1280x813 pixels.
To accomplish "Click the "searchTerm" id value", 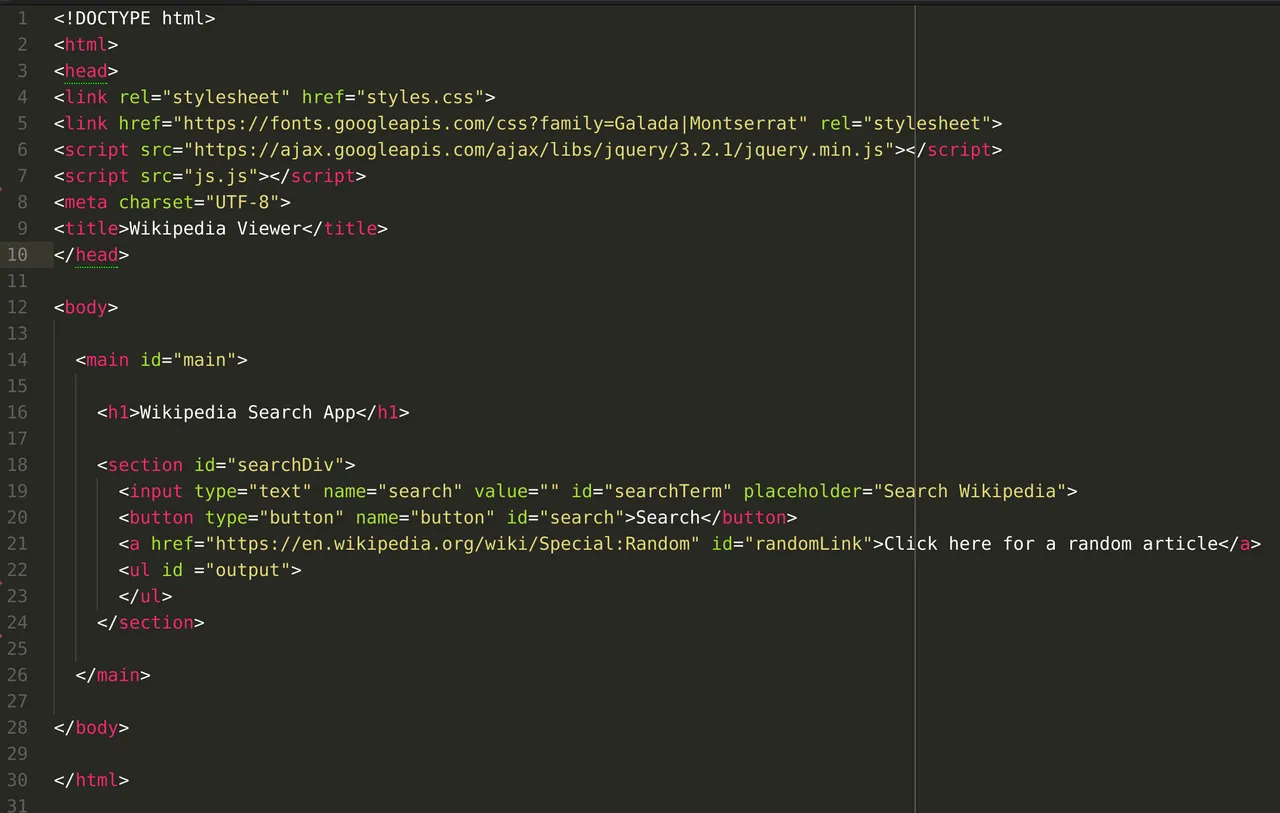I will click(667, 491).
